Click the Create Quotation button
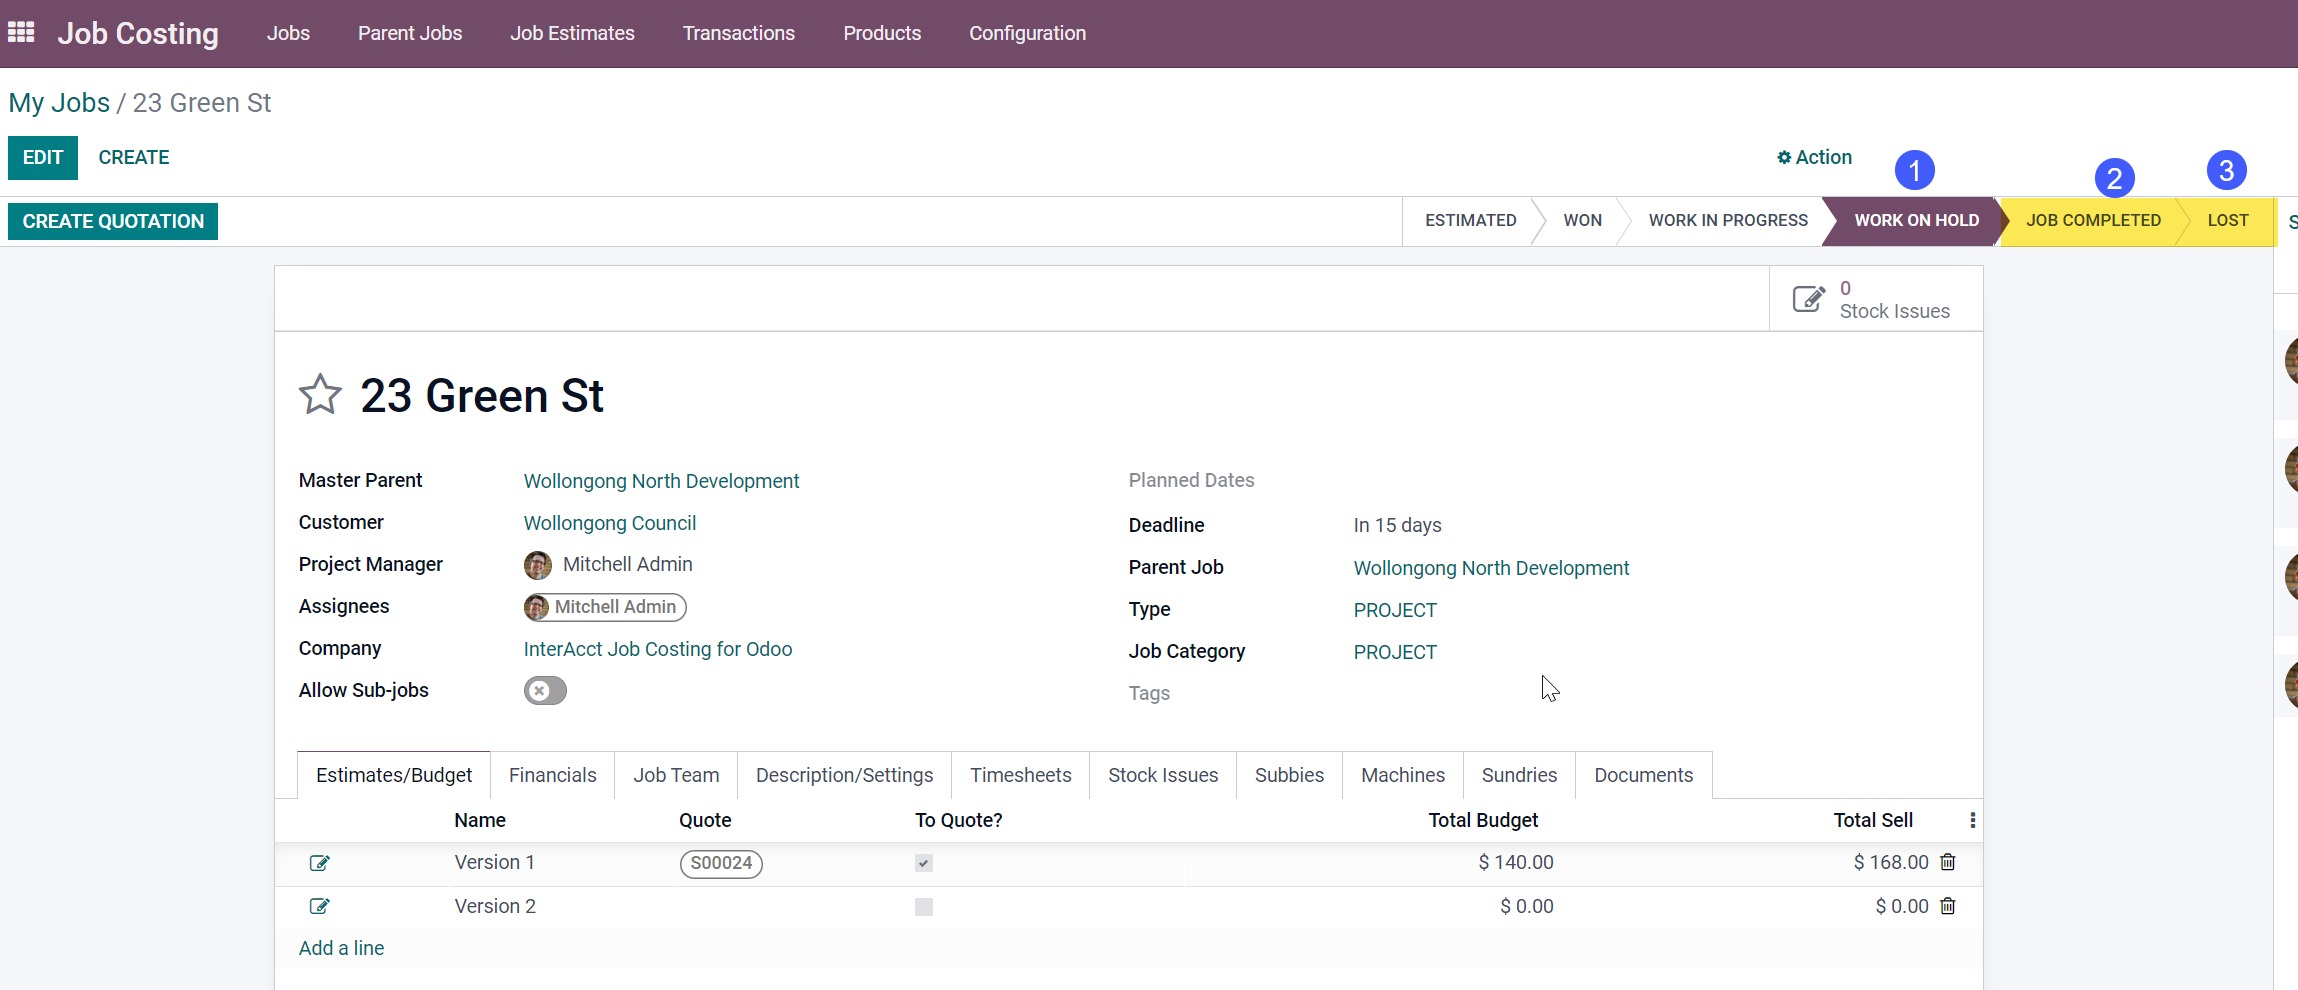This screenshot has height=990, width=2298. [113, 221]
